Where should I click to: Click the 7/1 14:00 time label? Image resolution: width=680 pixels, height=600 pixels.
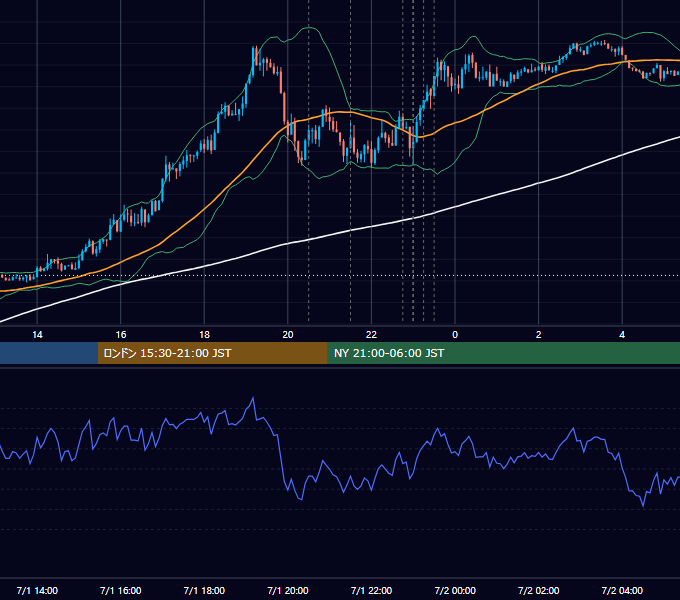point(37,590)
